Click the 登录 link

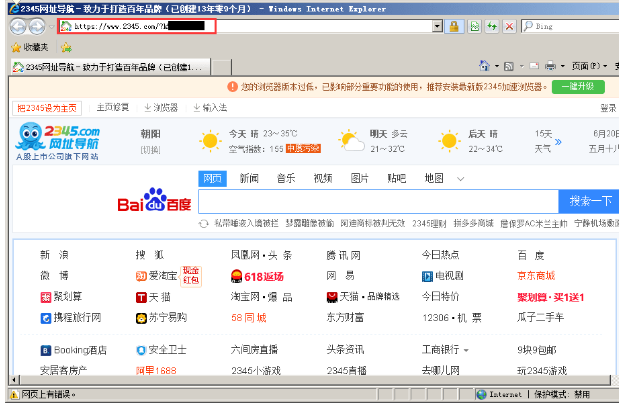point(608,108)
